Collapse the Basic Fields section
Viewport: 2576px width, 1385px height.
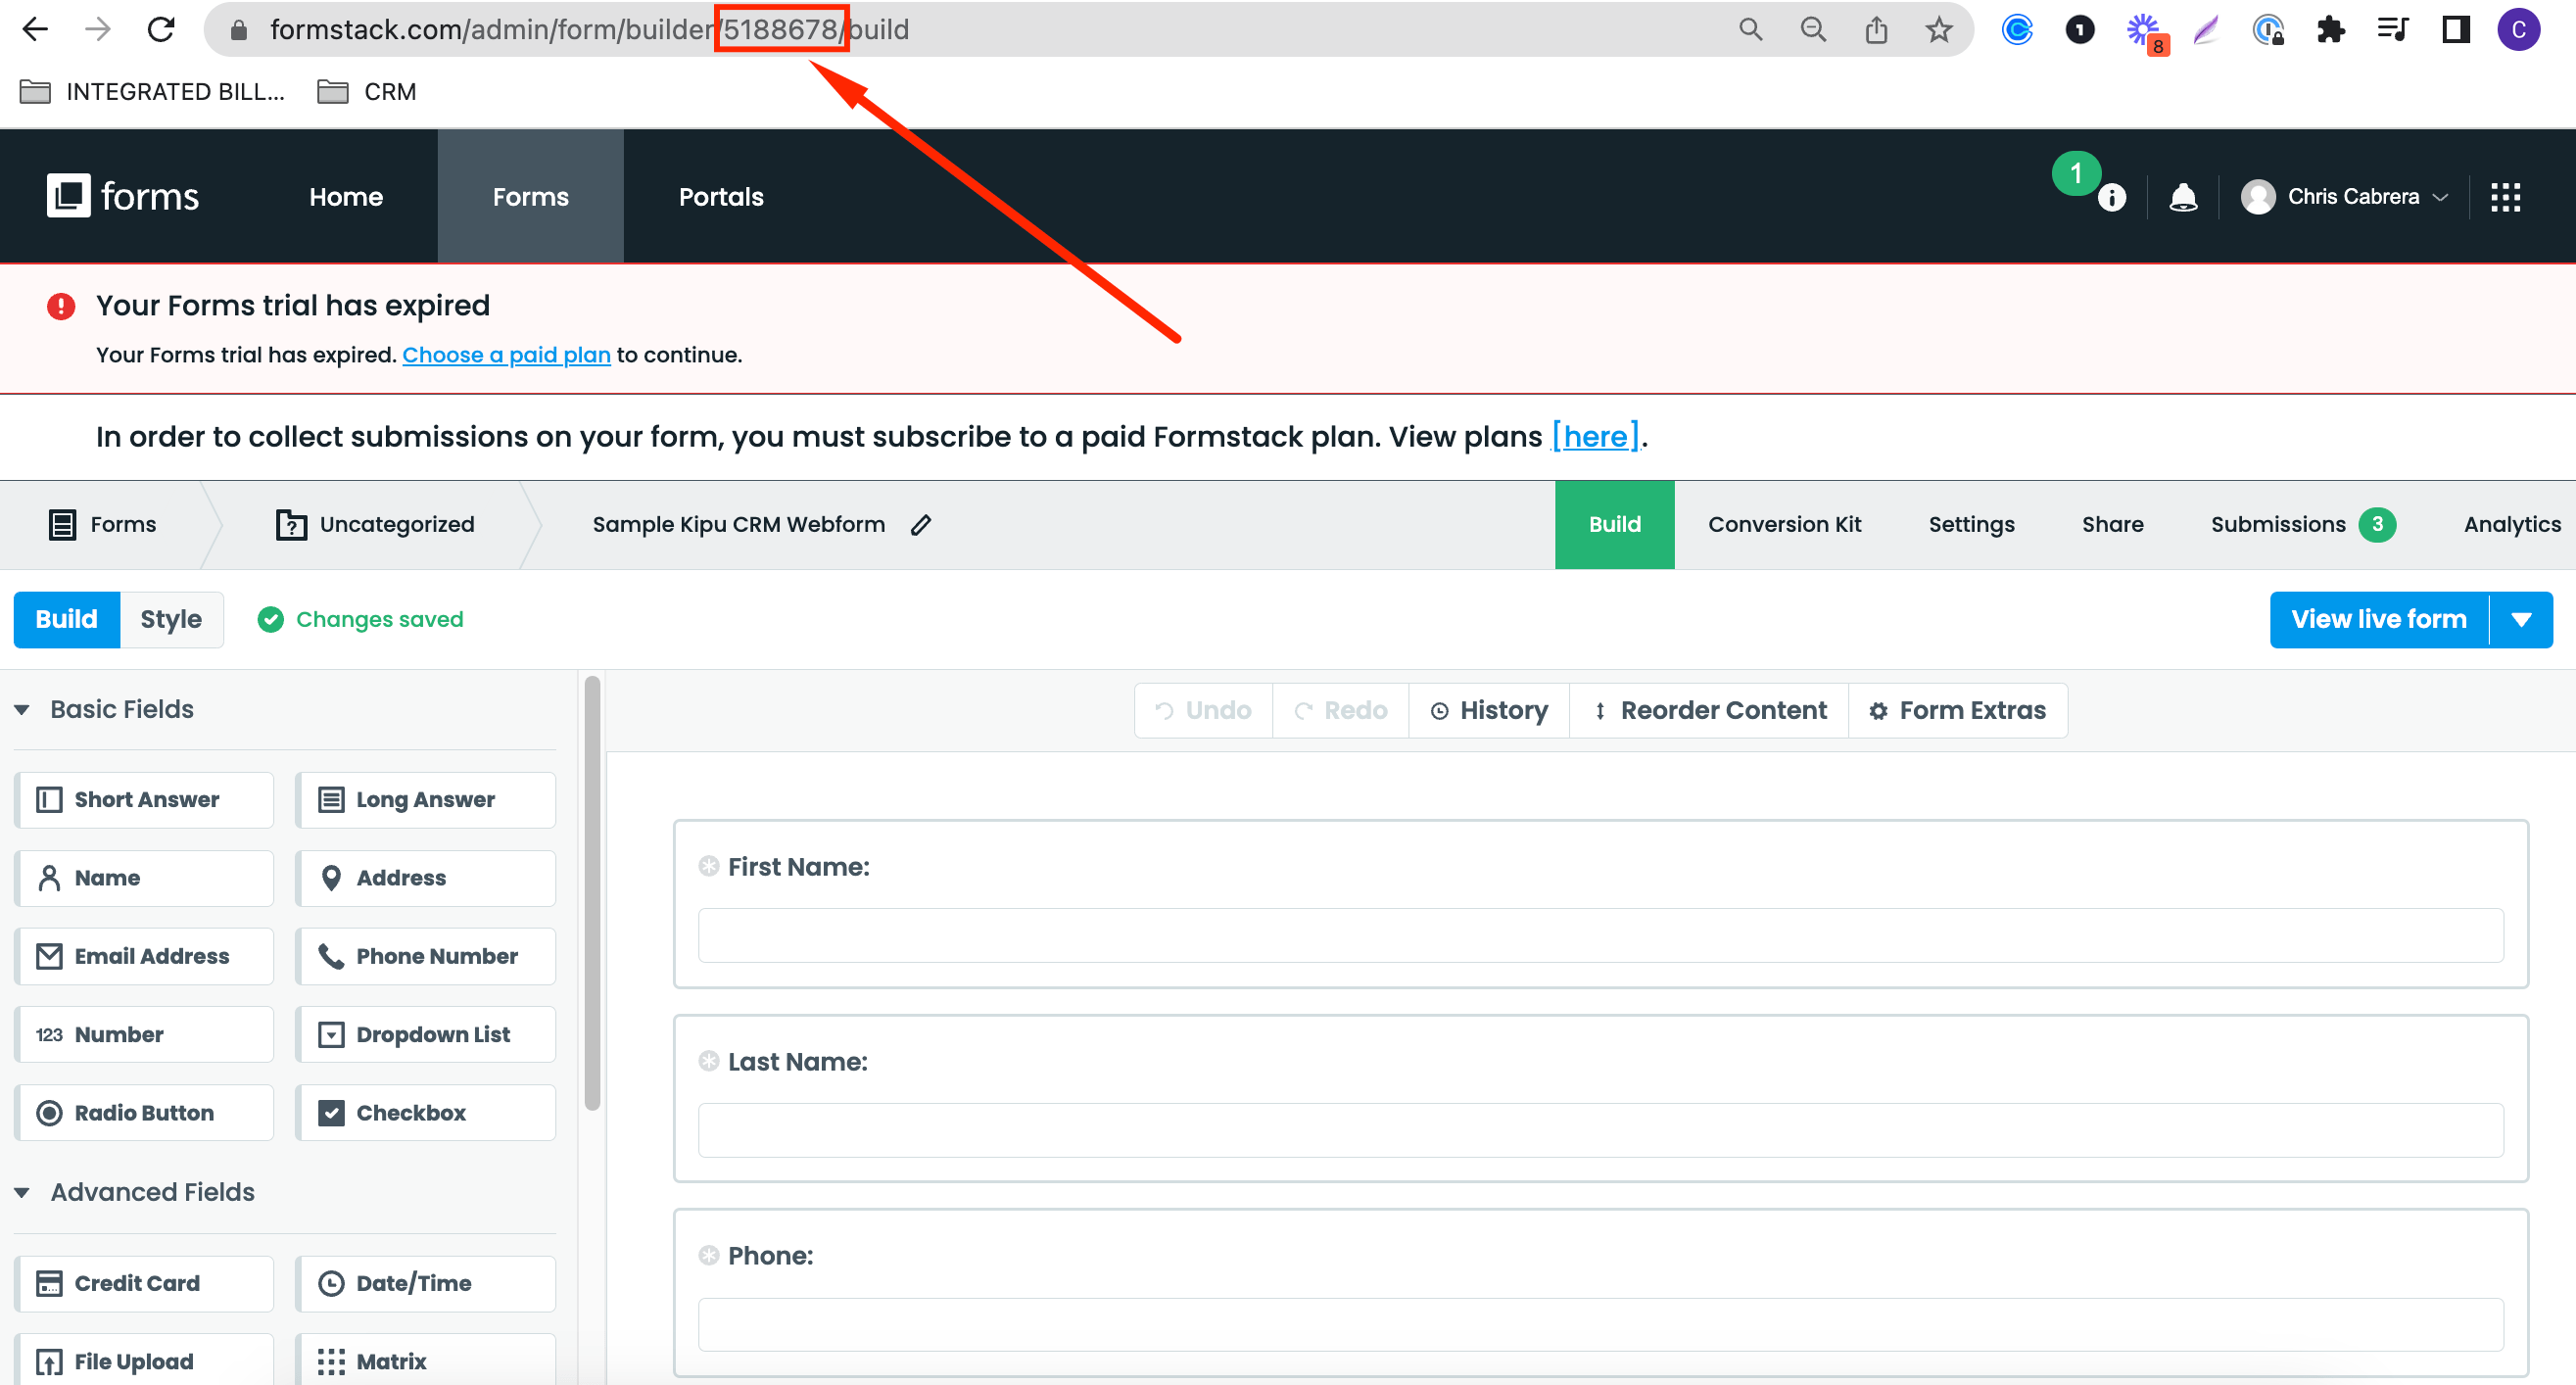click(x=23, y=709)
